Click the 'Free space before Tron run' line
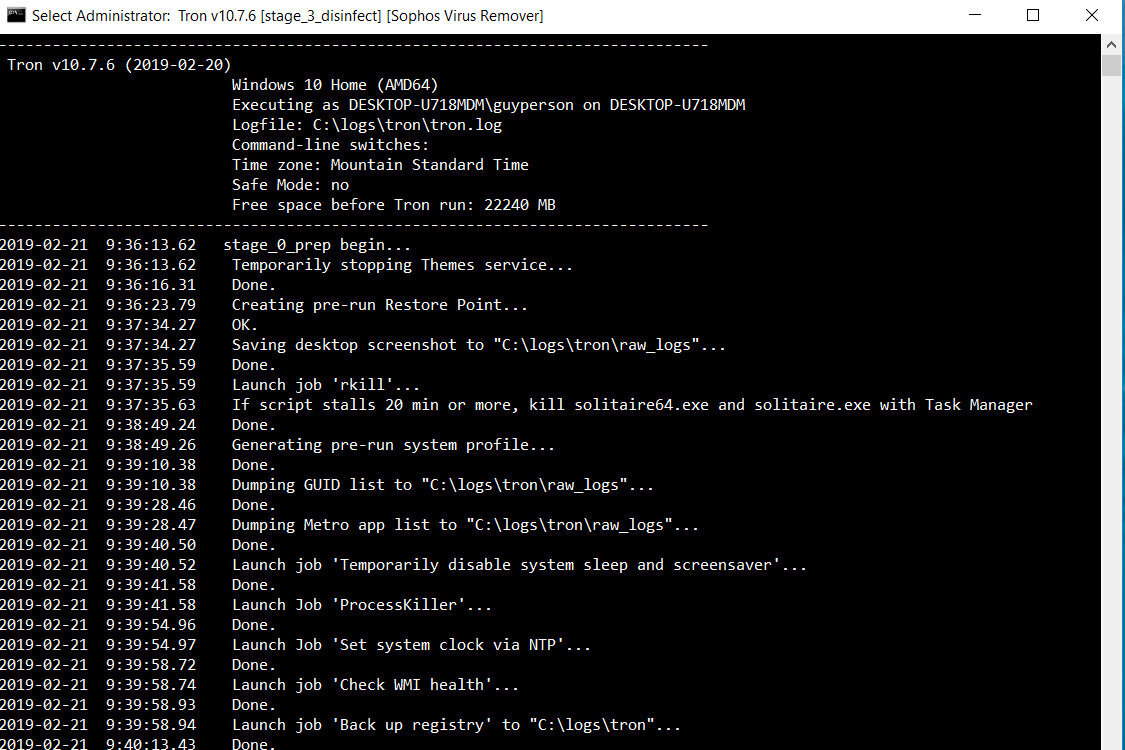Viewport: 1125px width, 750px height. (x=393, y=205)
